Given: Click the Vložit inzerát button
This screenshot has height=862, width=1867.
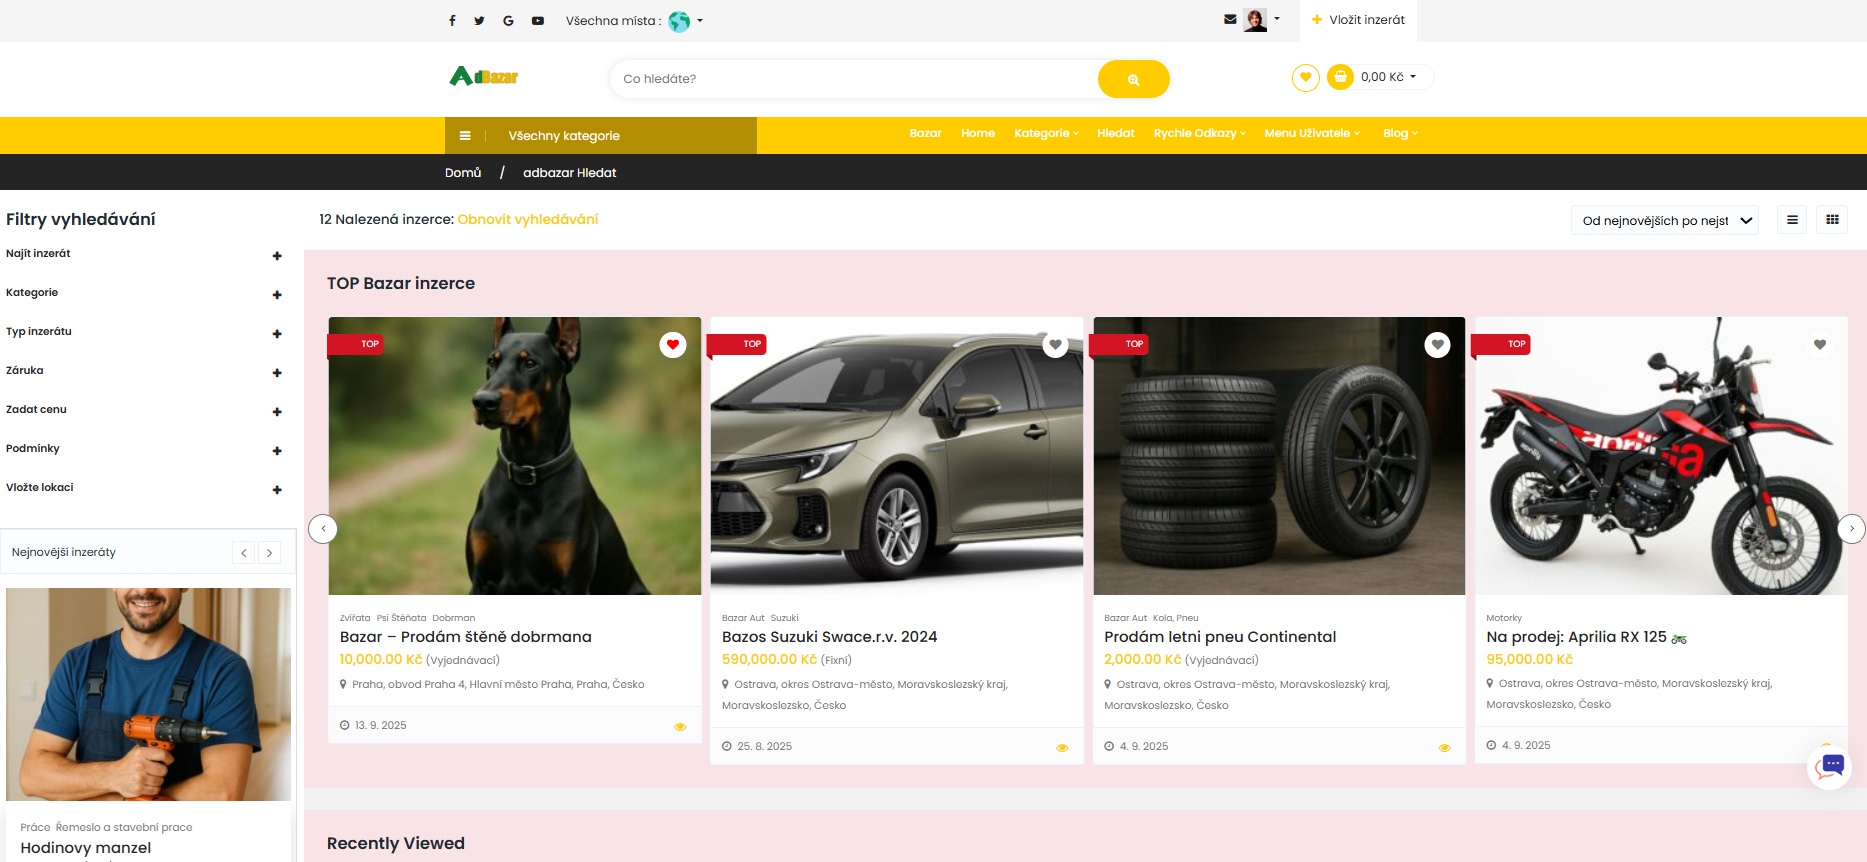Looking at the screenshot, I should [x=1358, y=20].
